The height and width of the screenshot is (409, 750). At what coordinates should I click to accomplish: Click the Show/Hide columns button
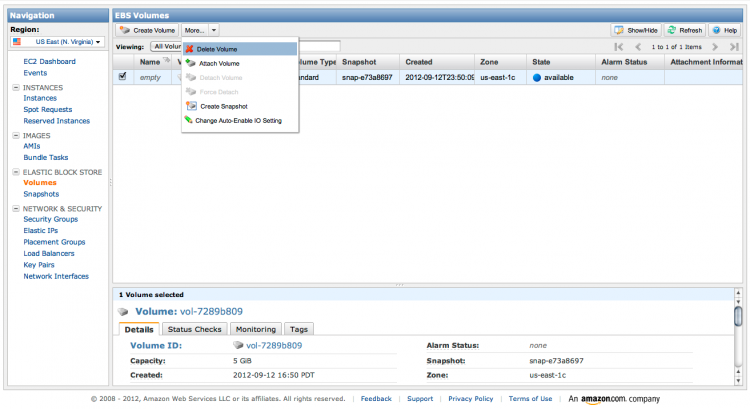[x=636, y=30]
